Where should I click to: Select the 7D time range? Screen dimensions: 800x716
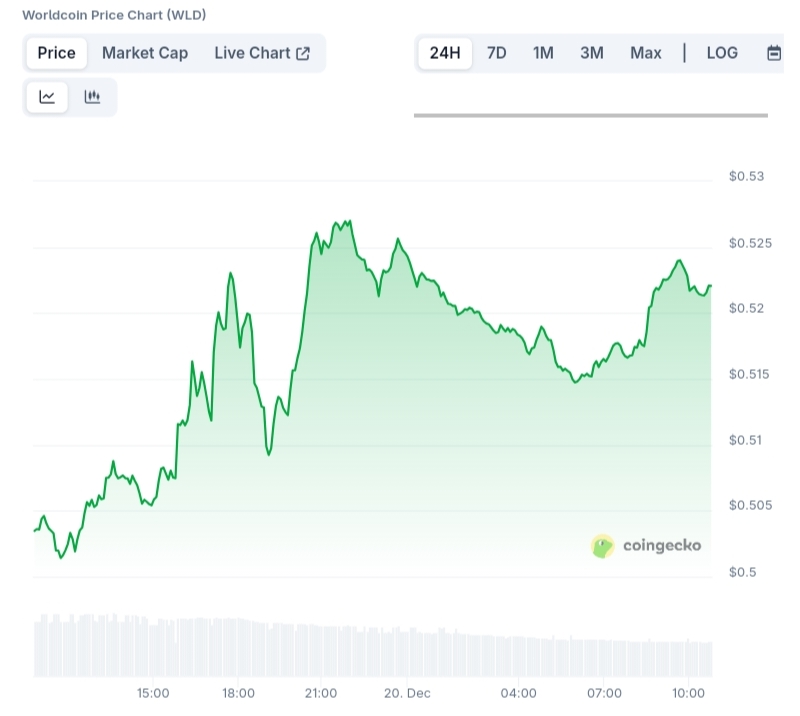coord(496,53)
